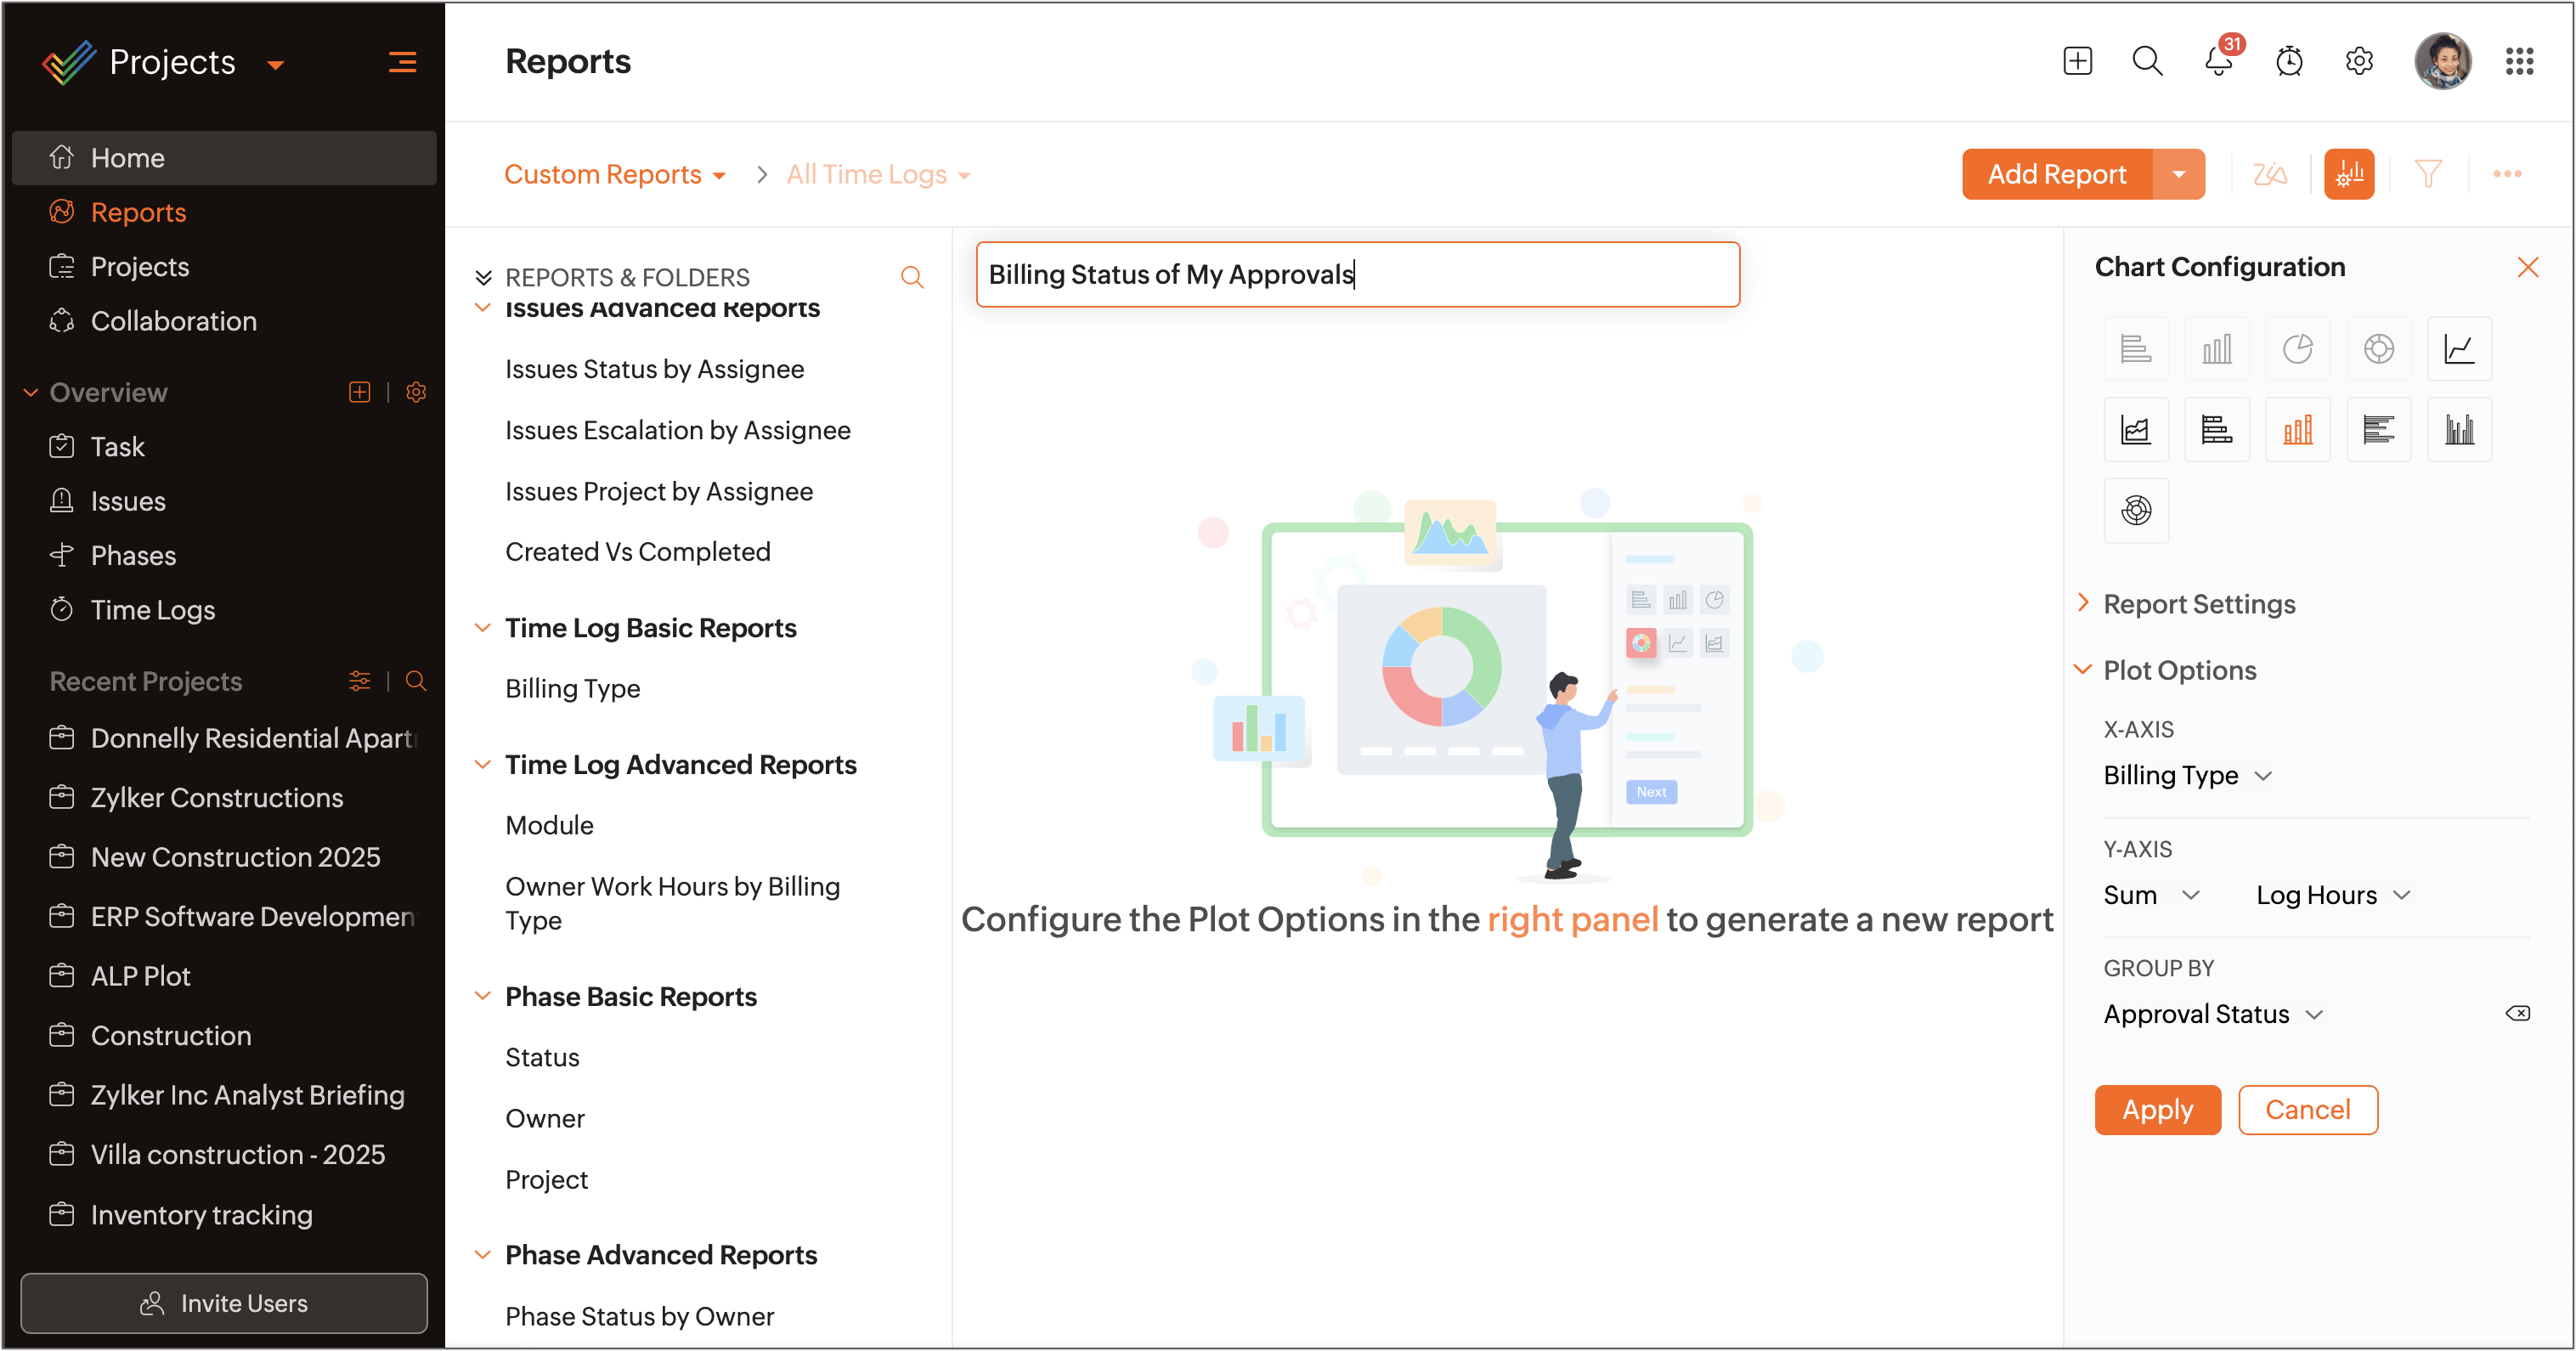
Task: Click the filter funnel icon
Action: tap(2427, 174)
